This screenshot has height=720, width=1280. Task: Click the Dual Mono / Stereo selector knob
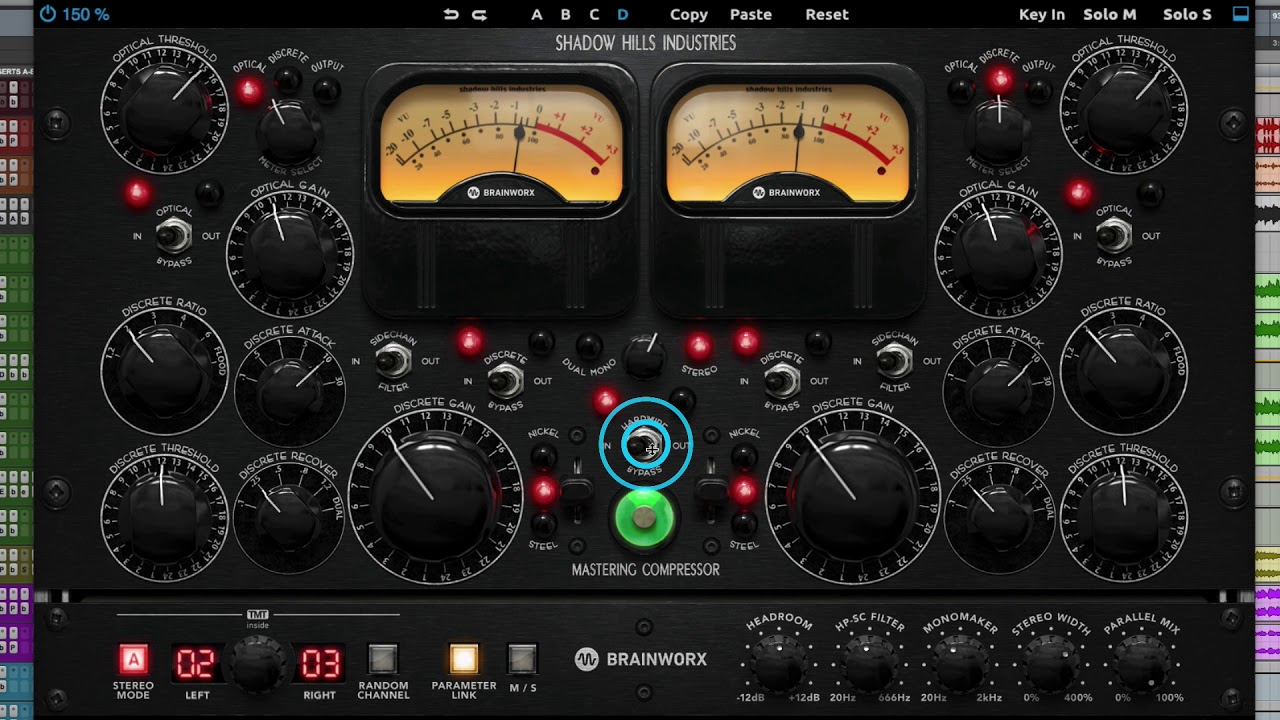tap(644, 358)
